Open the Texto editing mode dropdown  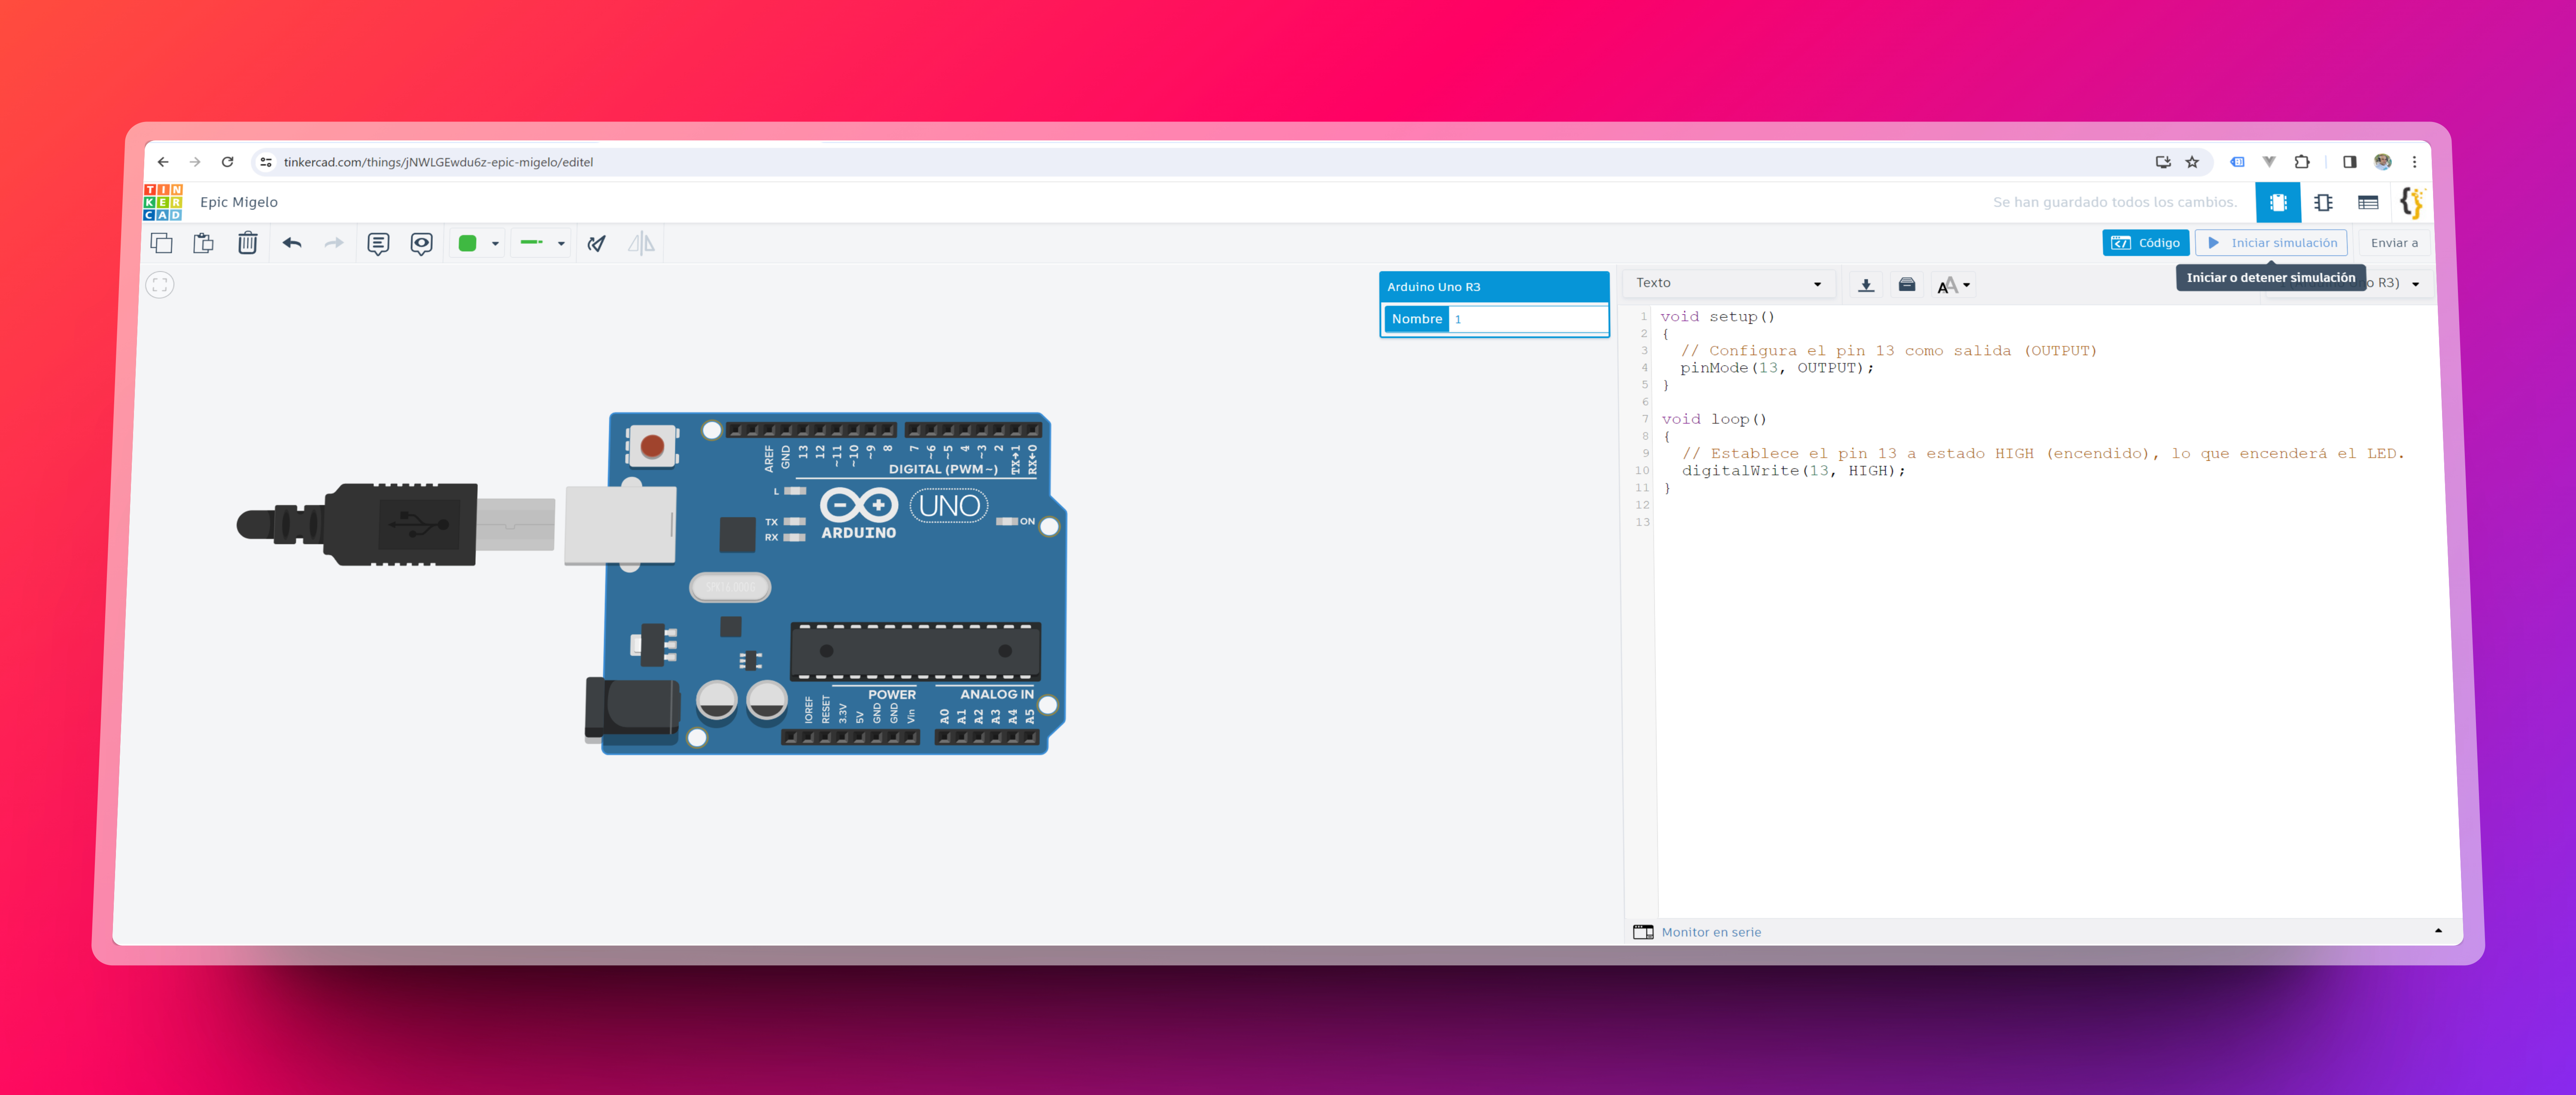(x=1728, y=284)
